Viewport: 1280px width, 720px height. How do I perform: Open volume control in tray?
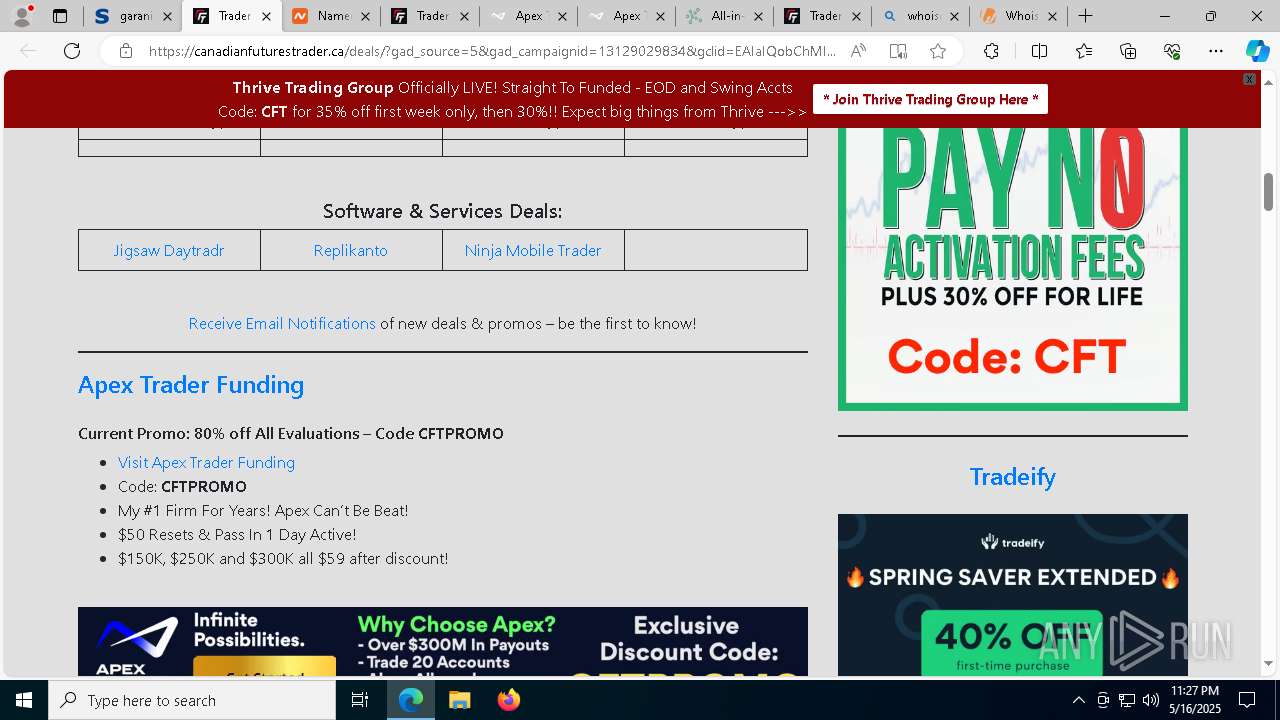[x=1151, y=700]
